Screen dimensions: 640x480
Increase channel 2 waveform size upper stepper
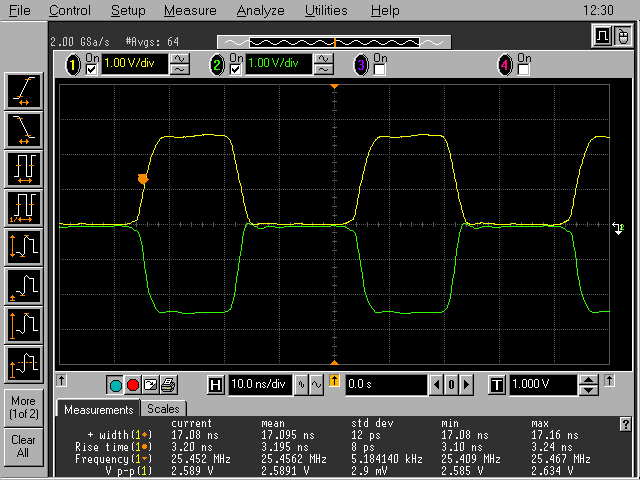pos(323,59)
